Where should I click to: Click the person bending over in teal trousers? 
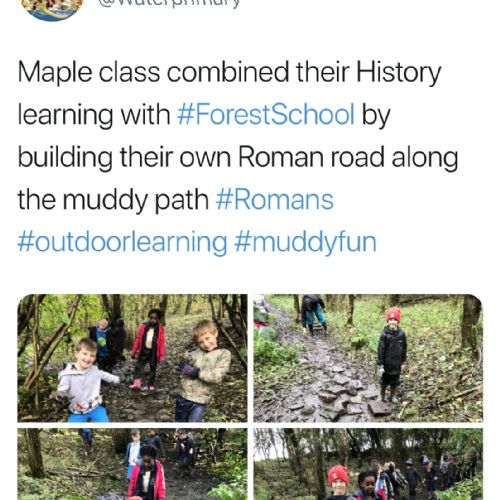tap(313, 314)
